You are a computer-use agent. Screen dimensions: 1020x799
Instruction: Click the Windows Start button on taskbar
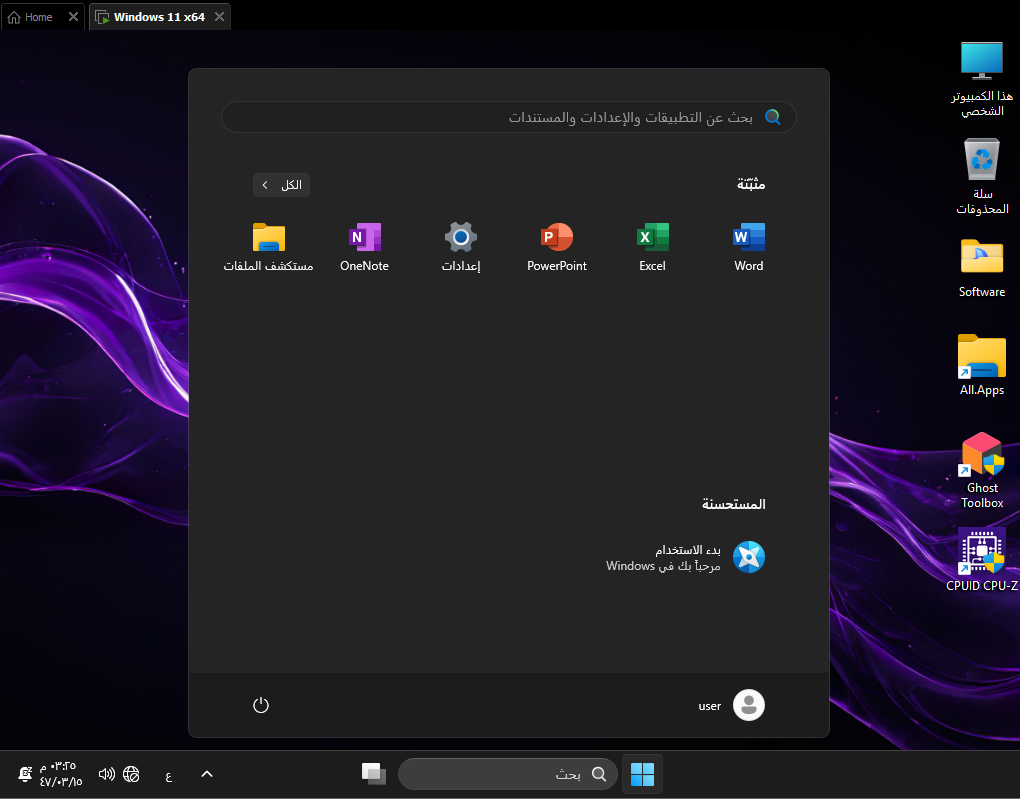[643, 774]
